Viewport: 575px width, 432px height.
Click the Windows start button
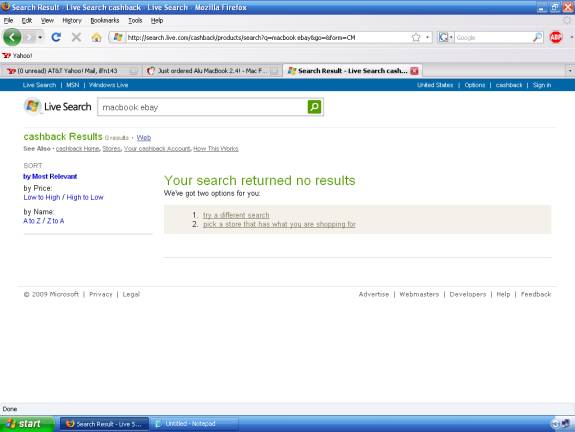26,424
